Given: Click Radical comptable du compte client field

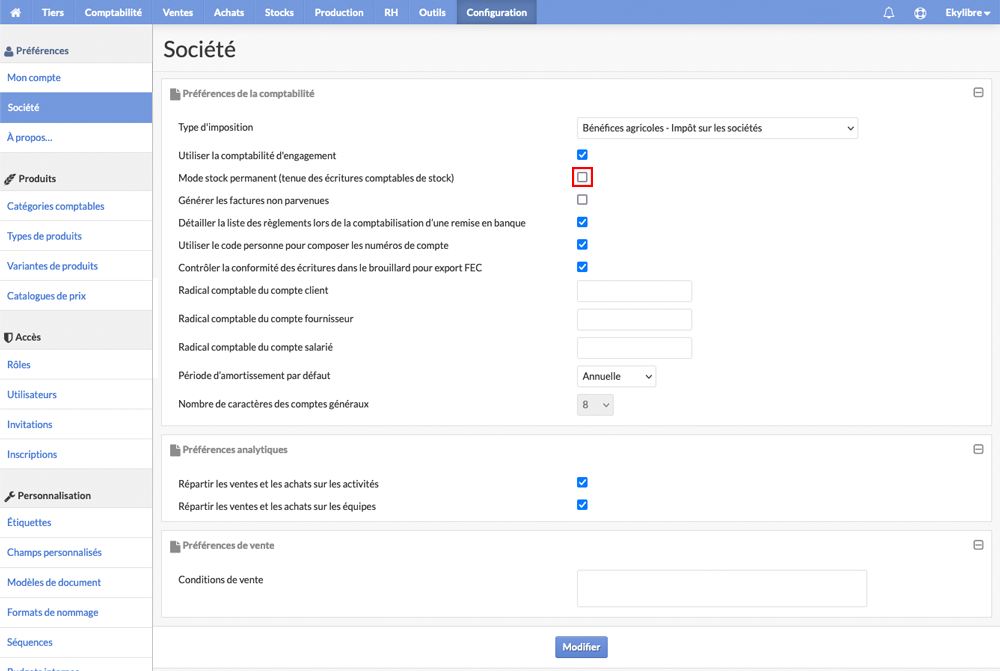Looking at the screenshot, I should (634, 291).
